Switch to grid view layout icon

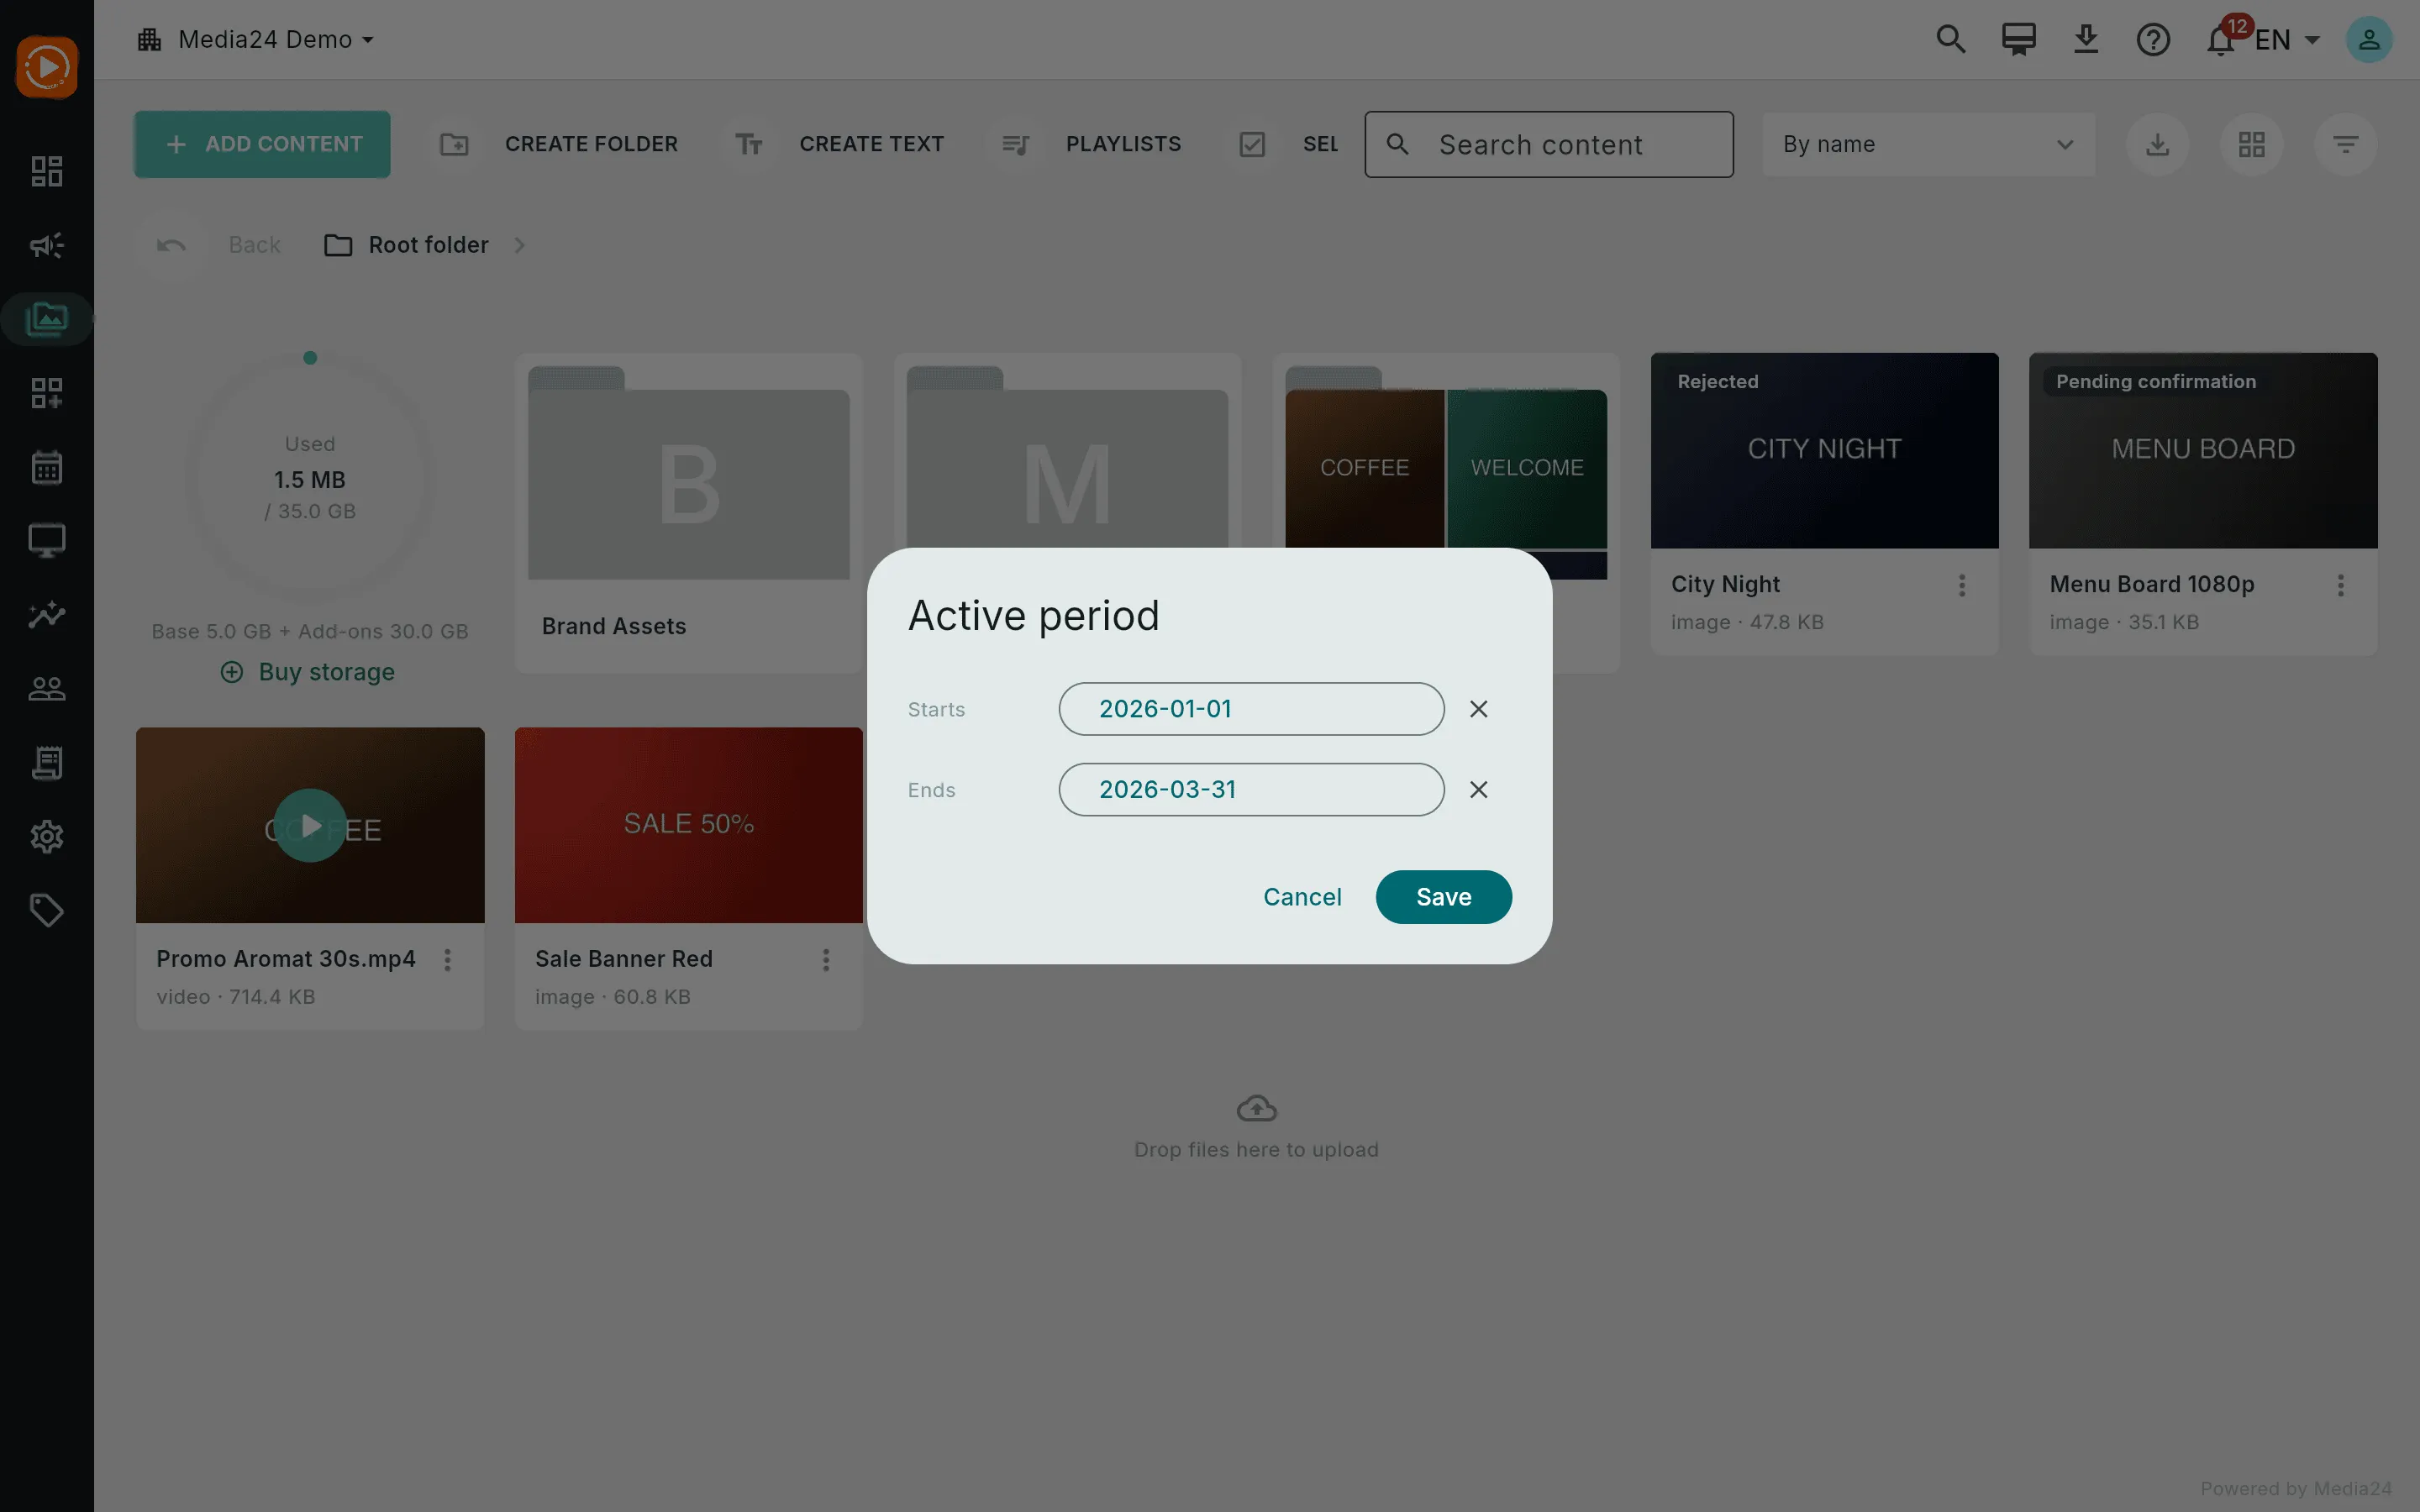point(2251,144)
